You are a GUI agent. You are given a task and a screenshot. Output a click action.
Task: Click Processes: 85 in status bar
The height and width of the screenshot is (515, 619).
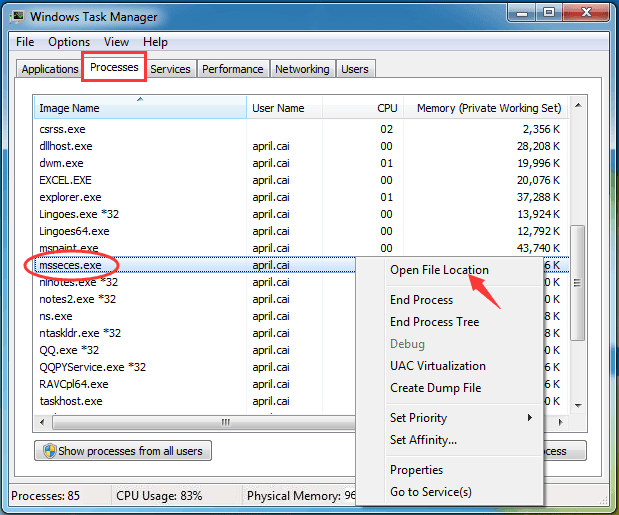[45, 496]
